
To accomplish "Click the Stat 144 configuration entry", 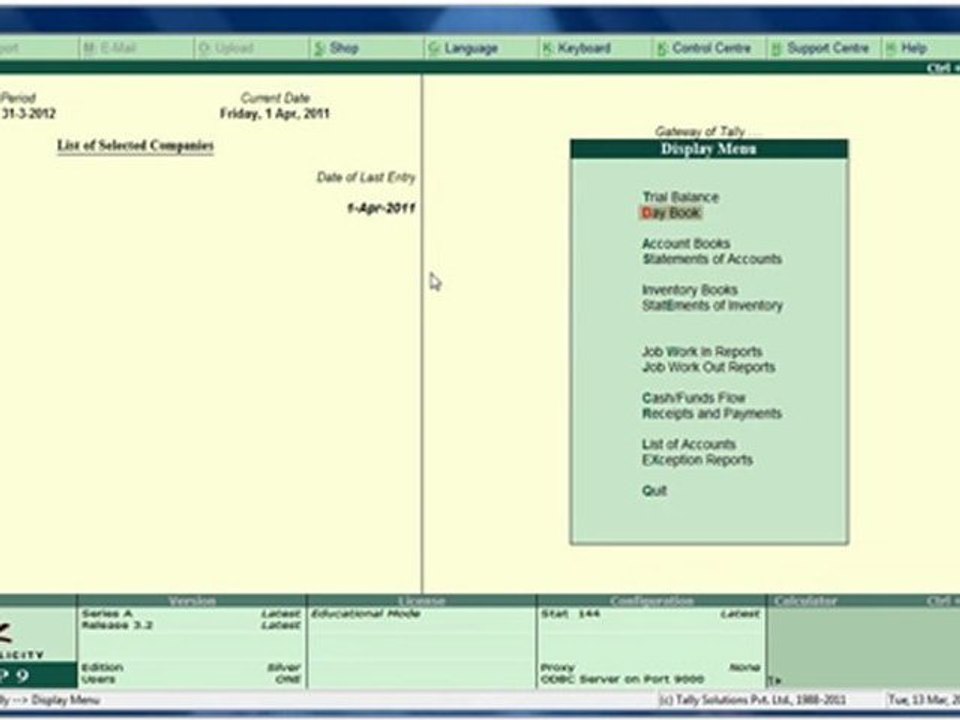I will 570,613.
